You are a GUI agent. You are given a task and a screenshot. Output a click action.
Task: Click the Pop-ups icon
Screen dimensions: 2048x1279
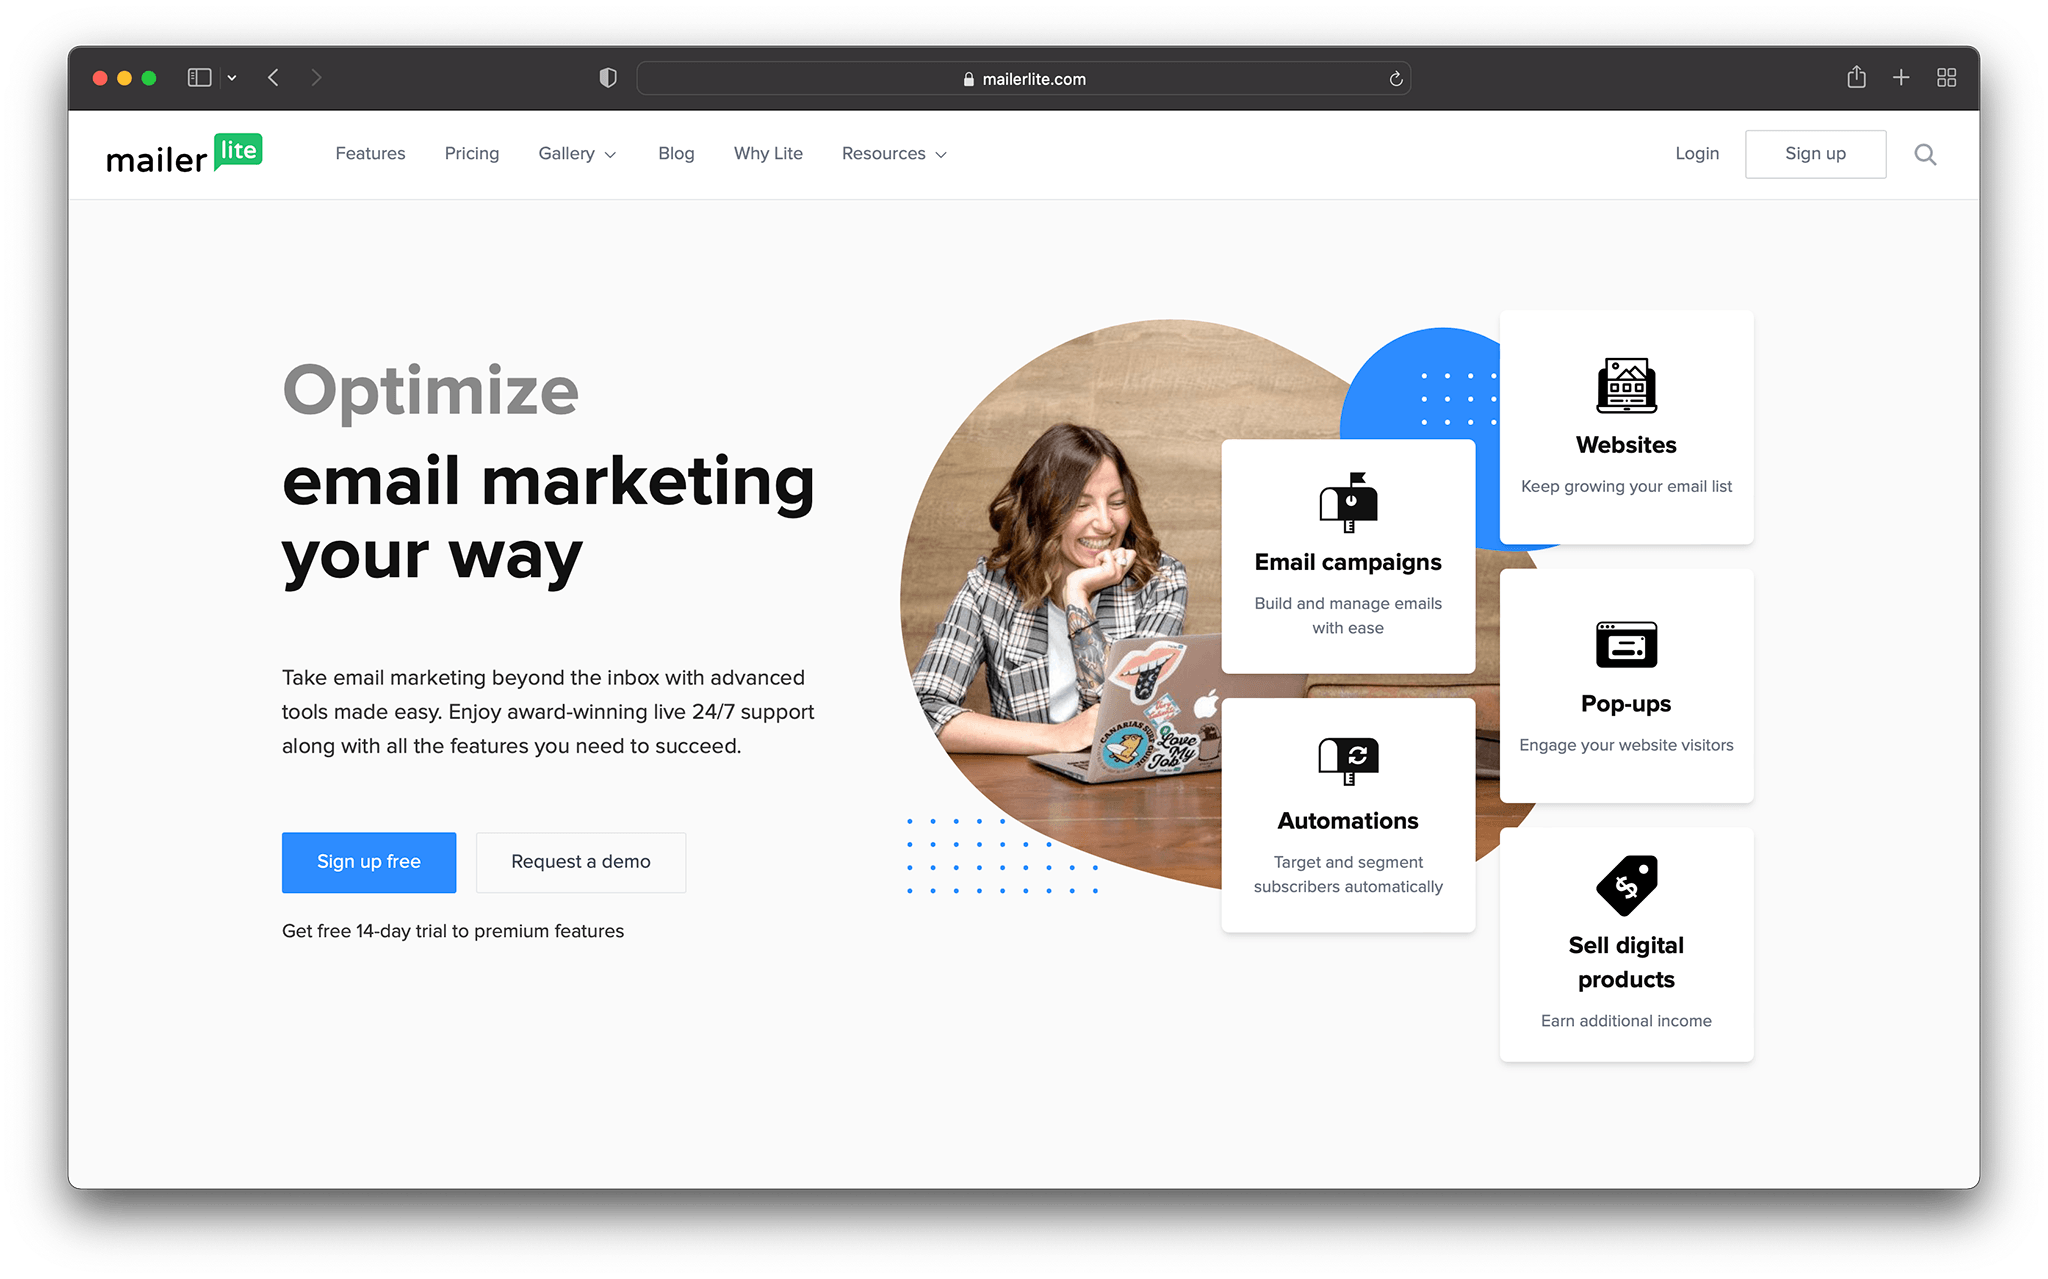(1621, 641)
